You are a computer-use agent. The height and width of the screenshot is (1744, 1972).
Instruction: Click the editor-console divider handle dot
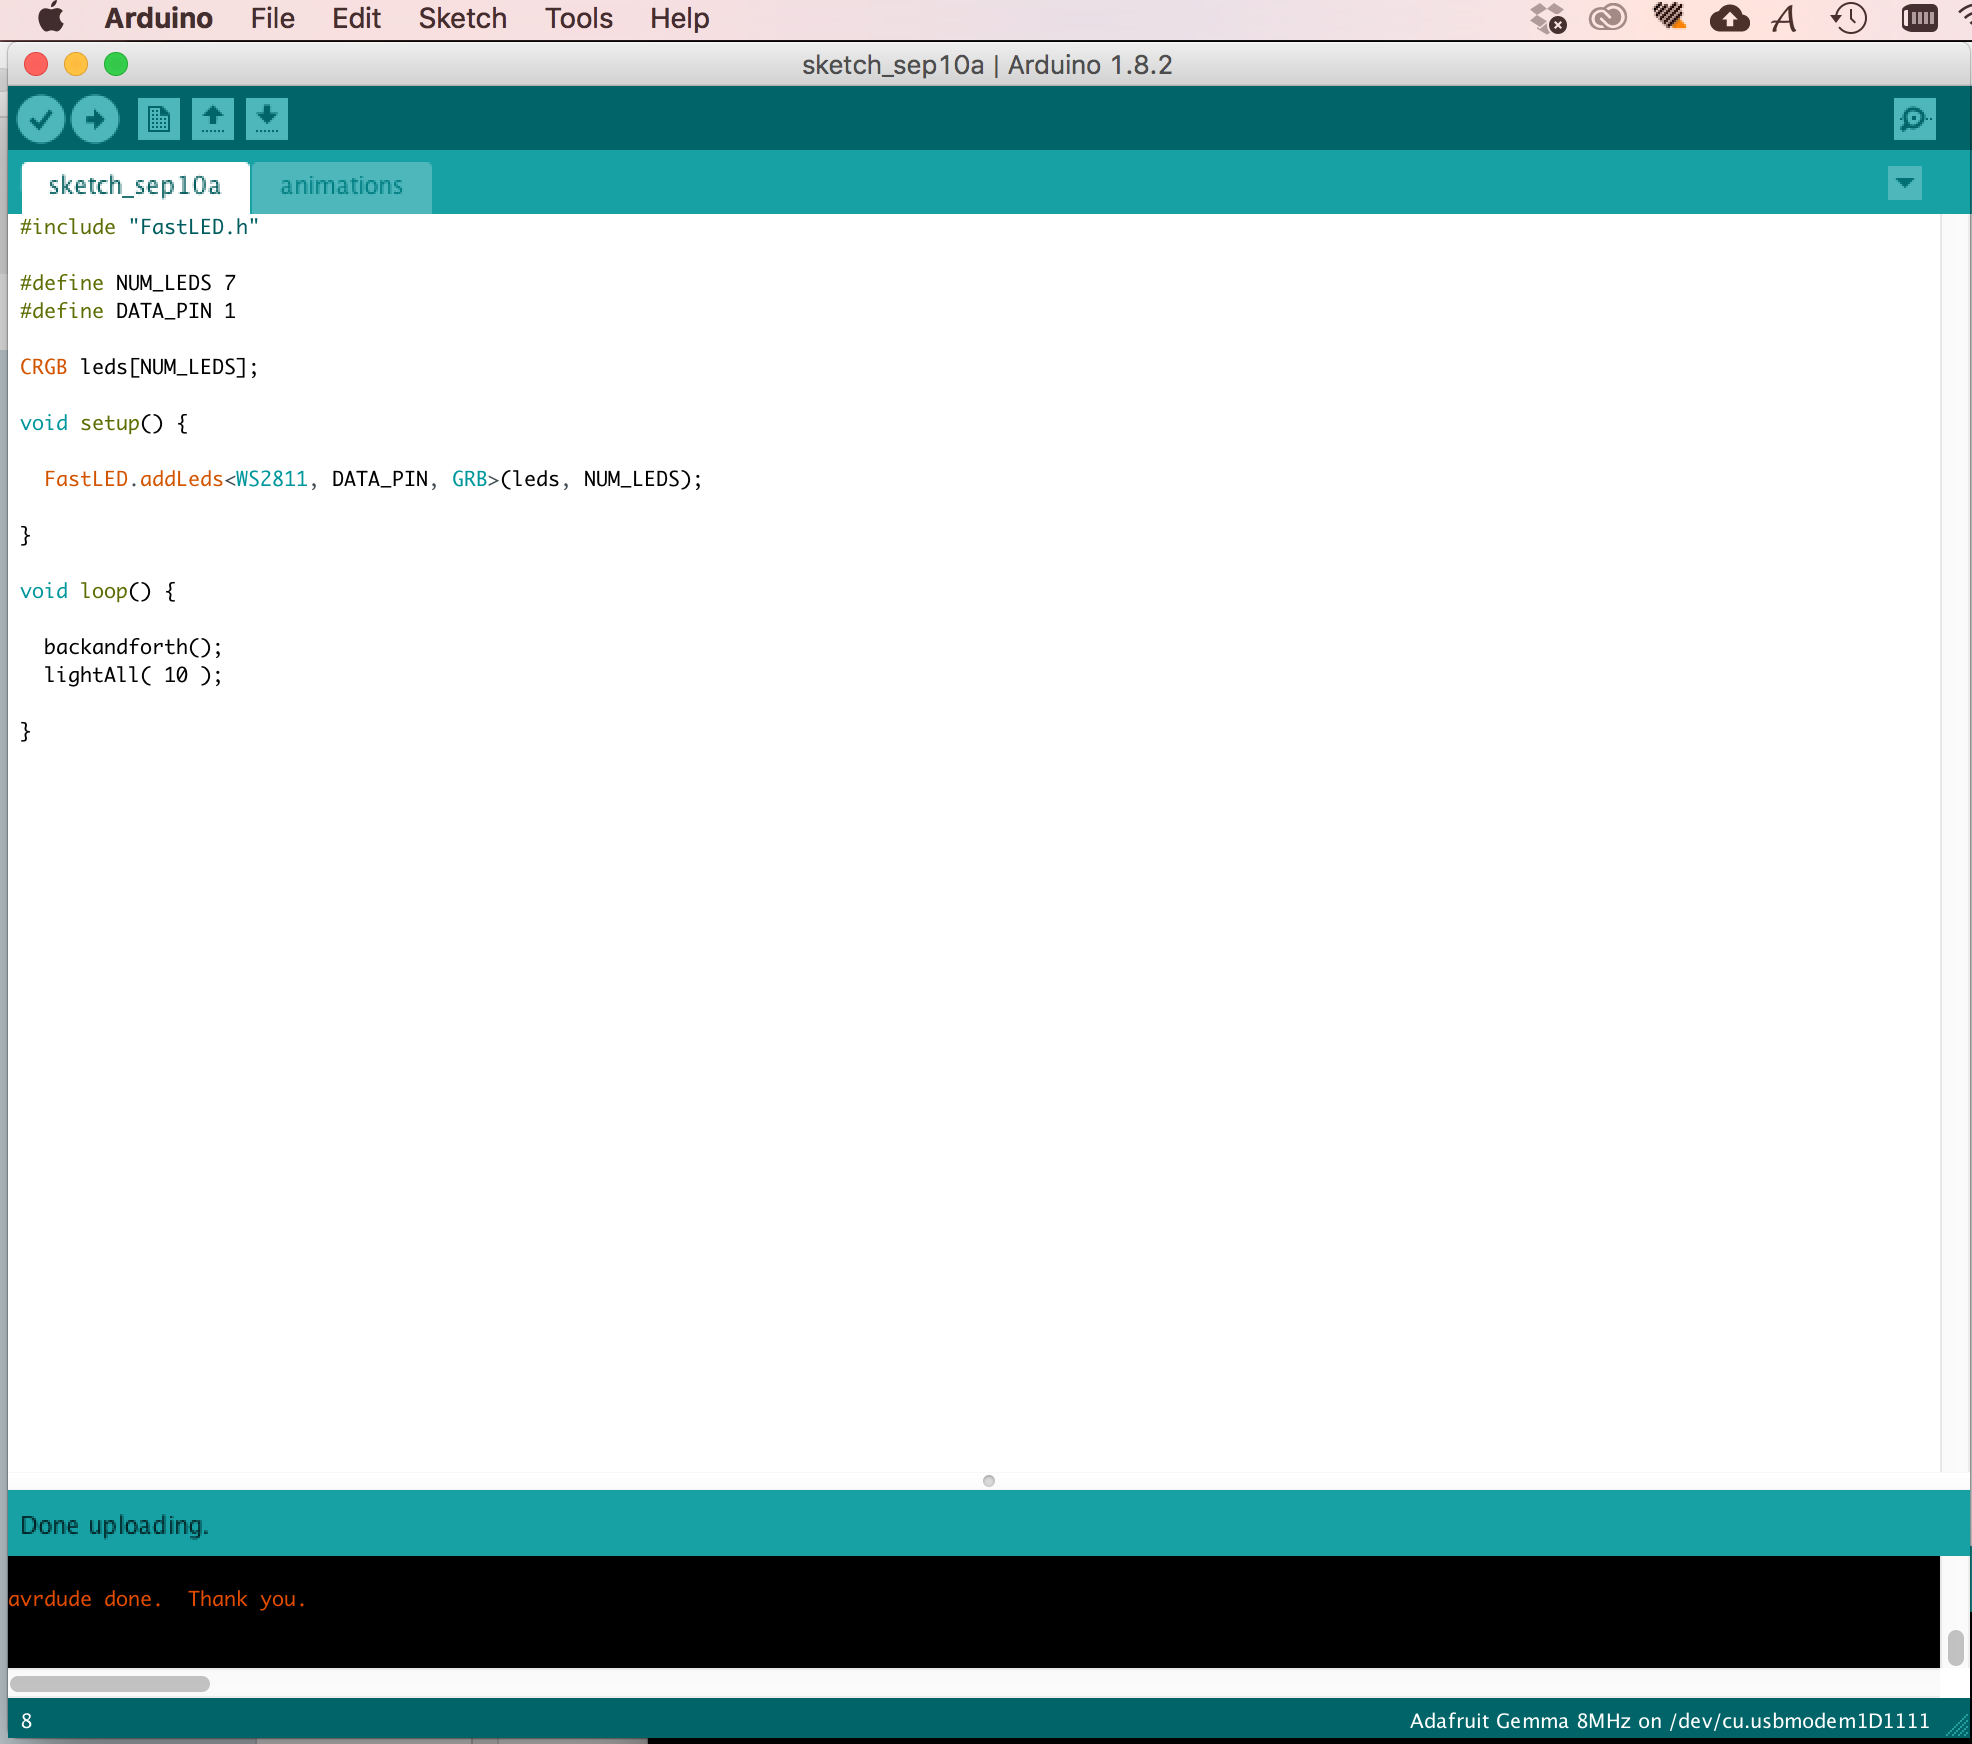[x=989, y=1481]
